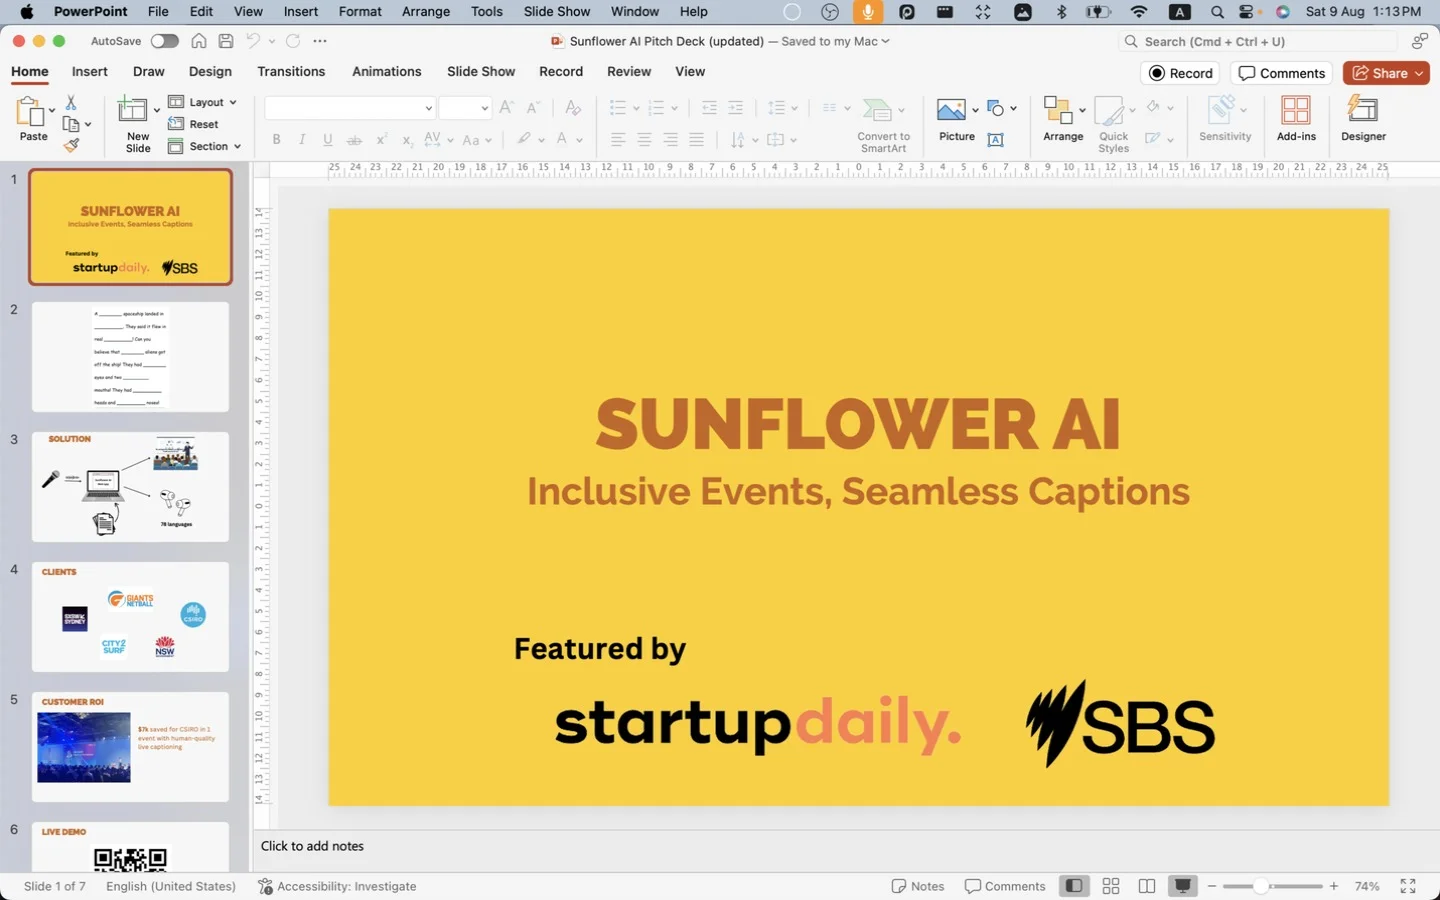Open Add-ins
1440x900 pixels.
tap(1296, 119)
